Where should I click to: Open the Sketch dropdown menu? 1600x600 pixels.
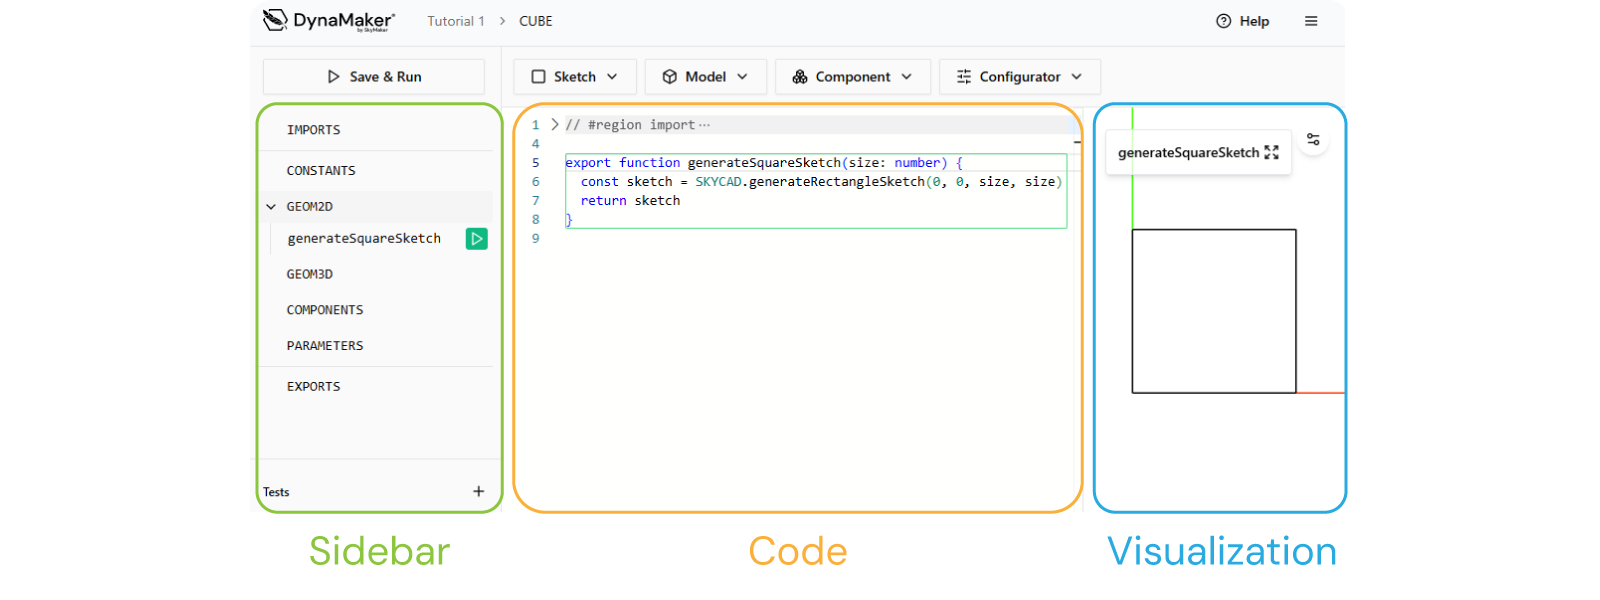click(574, 77)
